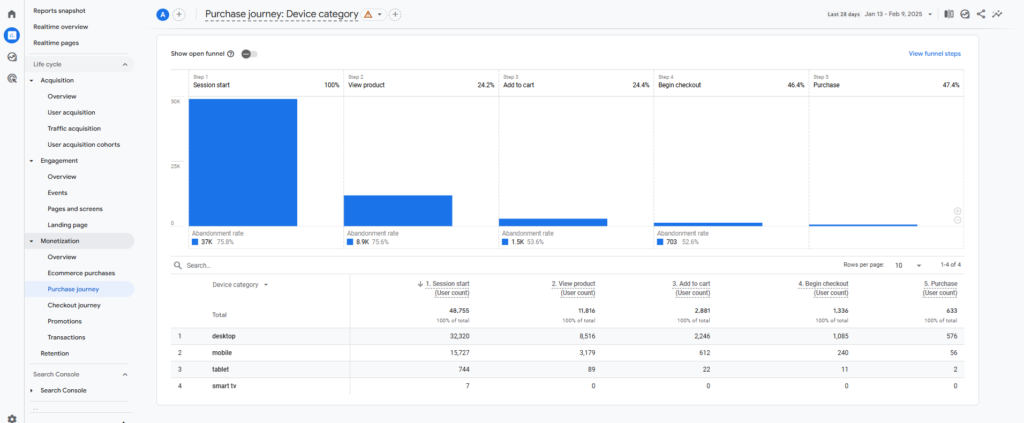Open the Insights sparkline icon
Viewport: 1024px width, 423px height.
point(997,14)
